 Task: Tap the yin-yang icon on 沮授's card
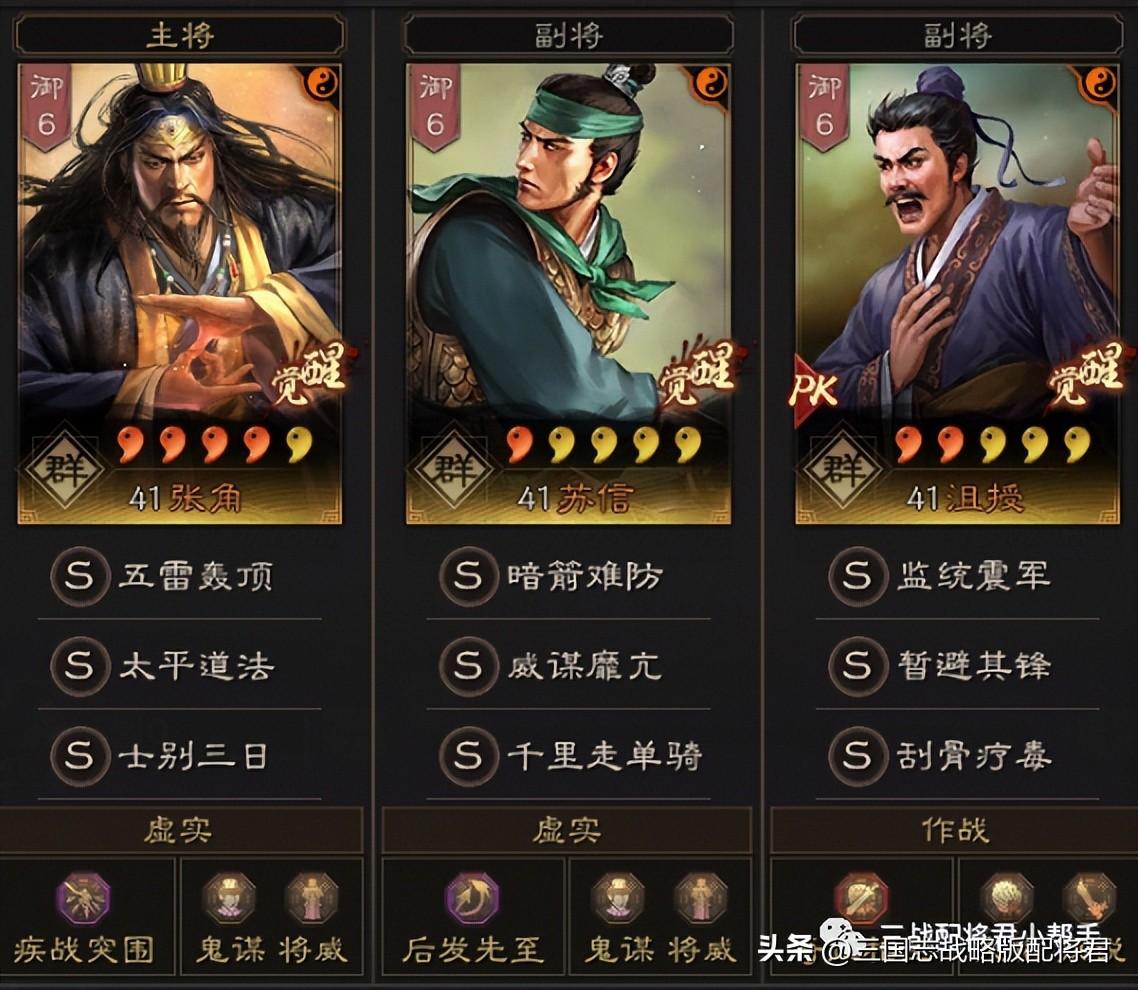1101,83
